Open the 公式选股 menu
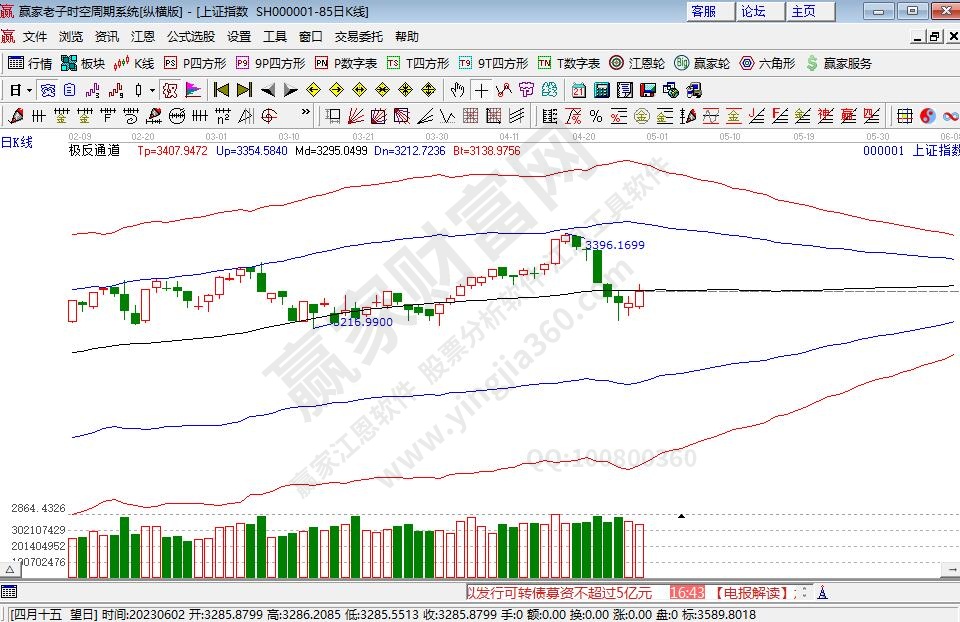The width and height of the screenshot is (960, 622). pyautogui.click(x=190, y=37)
